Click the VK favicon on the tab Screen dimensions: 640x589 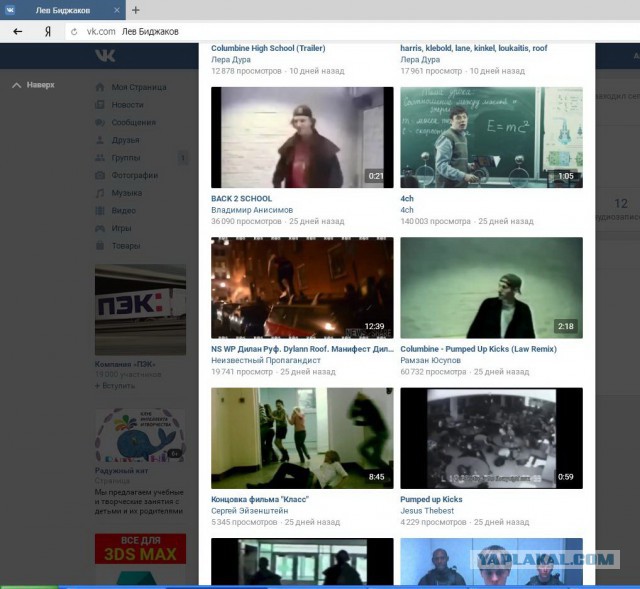(10, 10)
